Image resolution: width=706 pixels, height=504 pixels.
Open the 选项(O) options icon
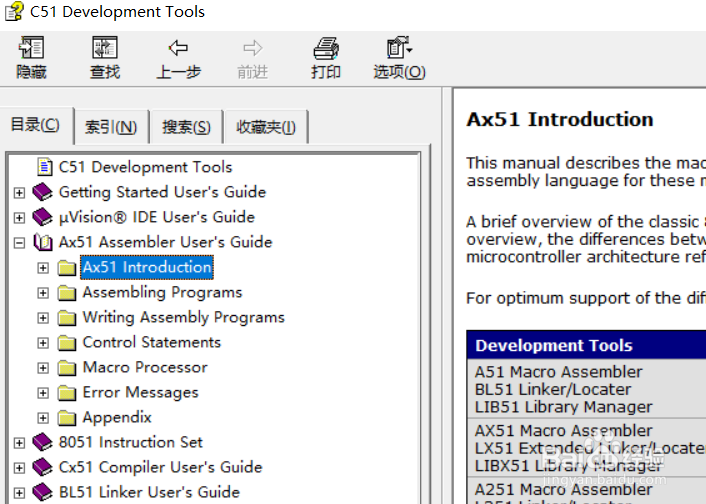pos(399,48)
